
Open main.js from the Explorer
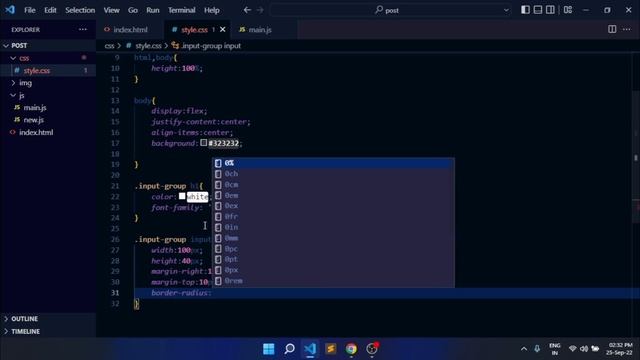pos(48,107)
